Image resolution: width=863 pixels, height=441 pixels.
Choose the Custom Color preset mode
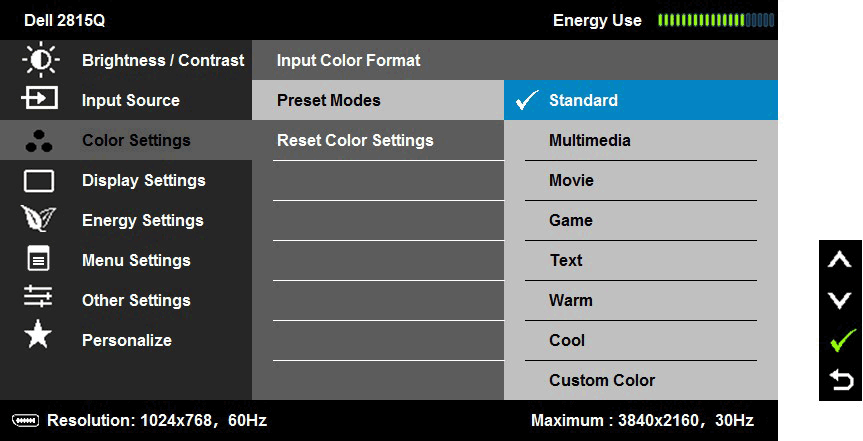tap(641, 380)
